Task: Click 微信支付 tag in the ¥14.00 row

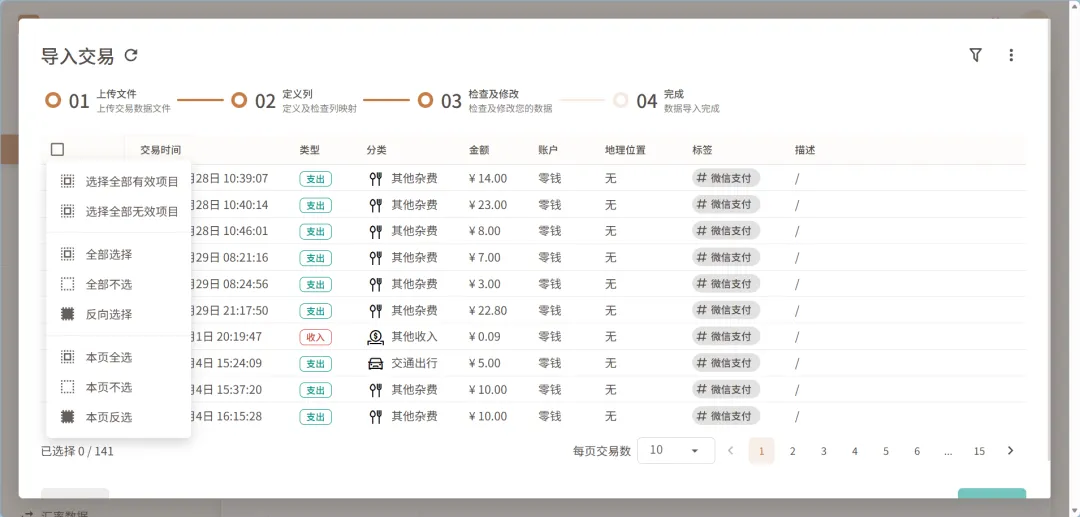Action: click(x=726, y=178)
